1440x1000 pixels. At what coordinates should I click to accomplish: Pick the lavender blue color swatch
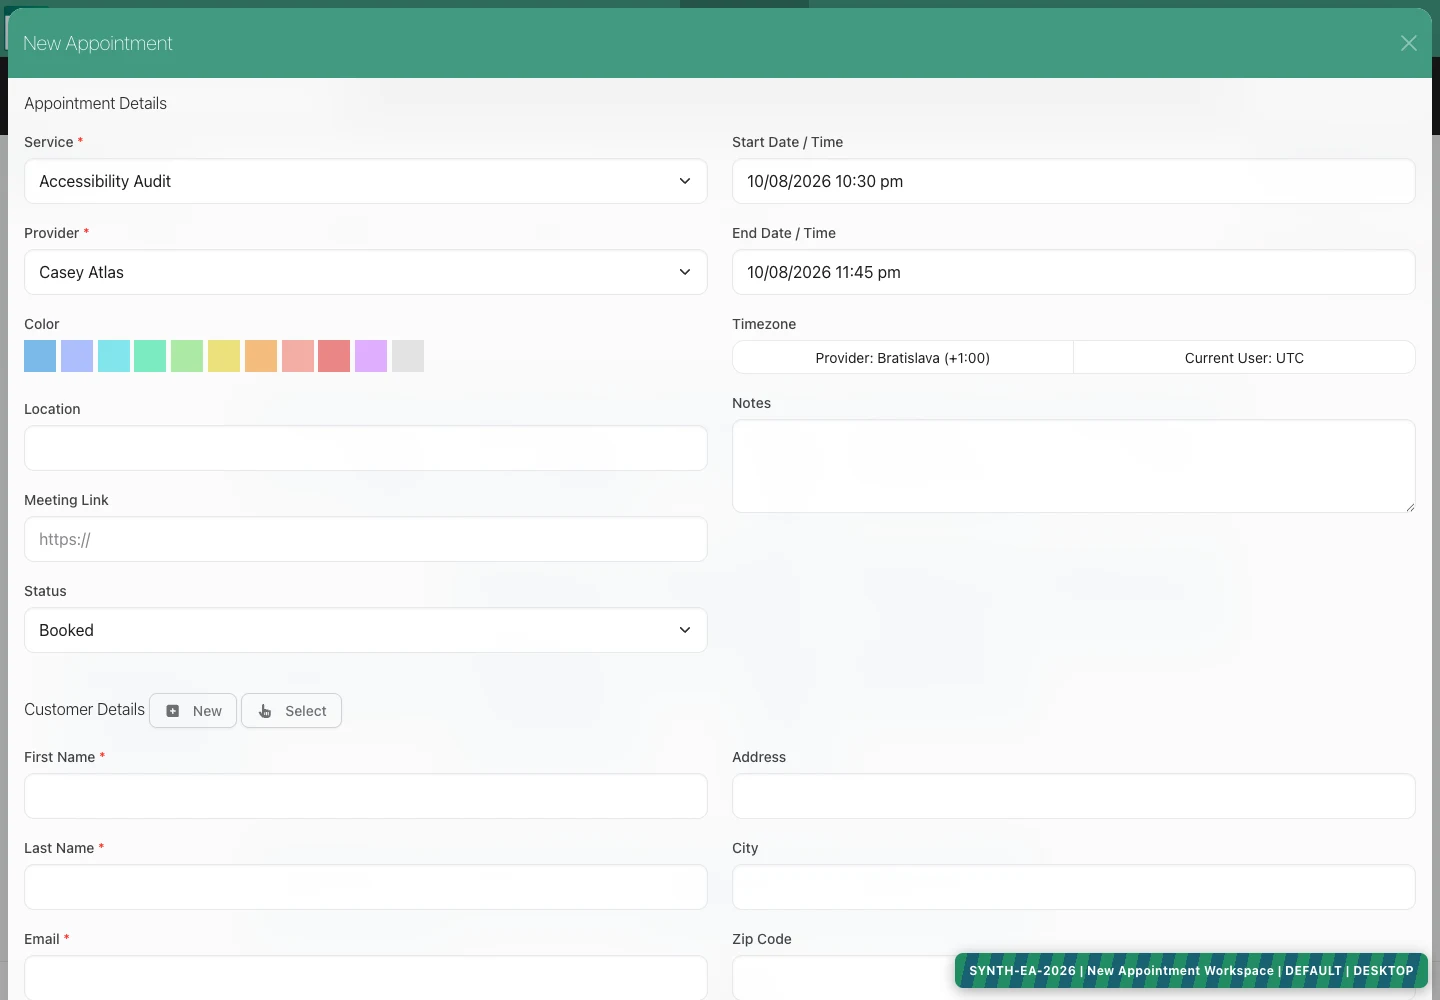77,356
